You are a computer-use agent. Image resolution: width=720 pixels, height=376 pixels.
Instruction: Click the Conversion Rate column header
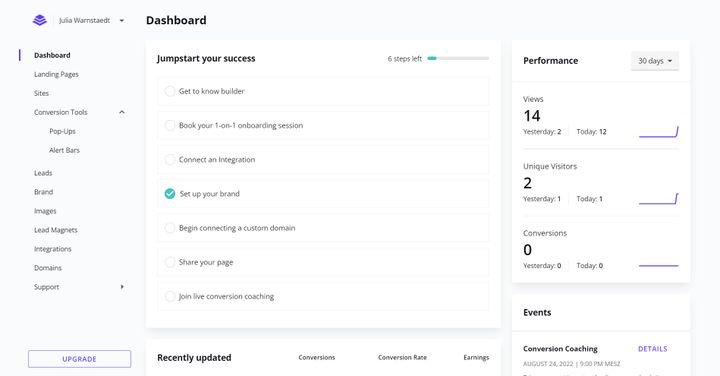[x=402, y=357]
